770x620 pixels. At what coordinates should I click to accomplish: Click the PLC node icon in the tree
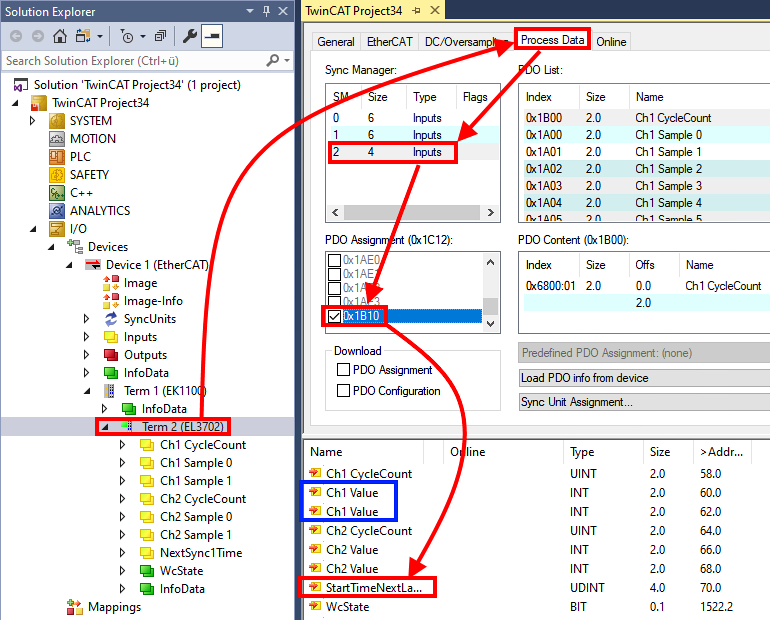click(x=56, y=157)
